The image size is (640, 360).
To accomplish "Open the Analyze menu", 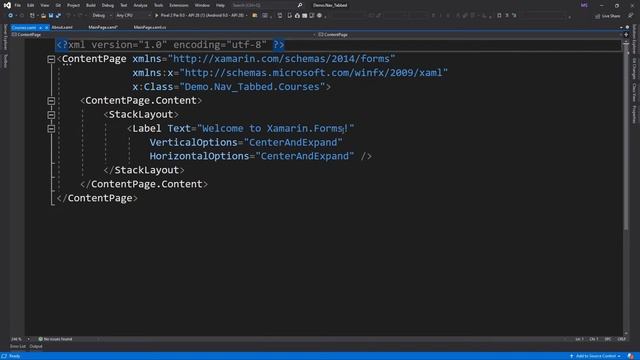I will click(140, 5).
